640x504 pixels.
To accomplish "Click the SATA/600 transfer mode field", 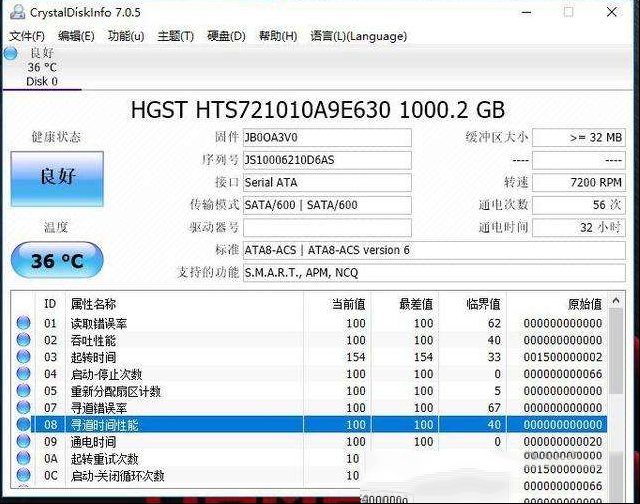I will [x=327, y=205].
